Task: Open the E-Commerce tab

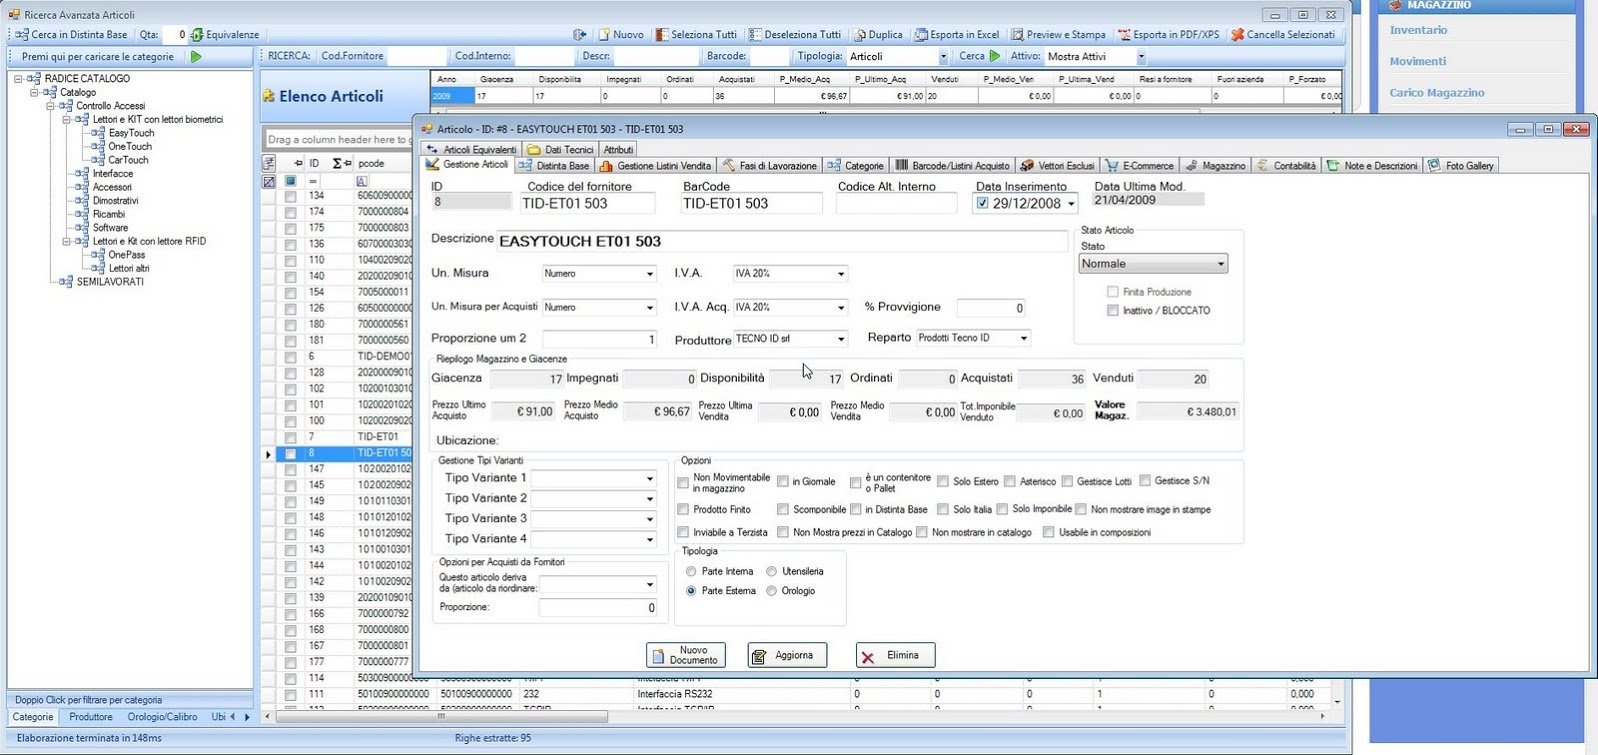Action: coord(1140,166)
